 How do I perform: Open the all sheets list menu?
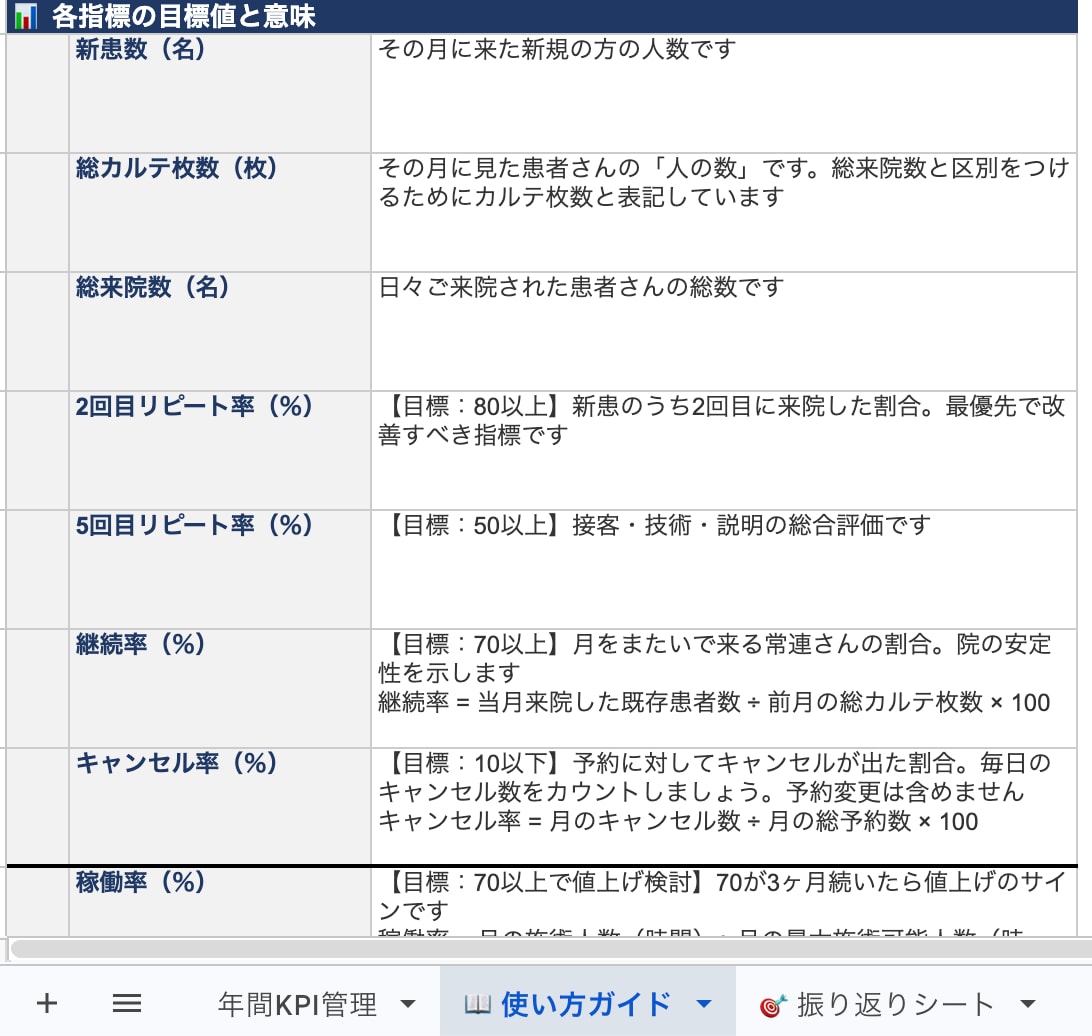click(127, 1003)
